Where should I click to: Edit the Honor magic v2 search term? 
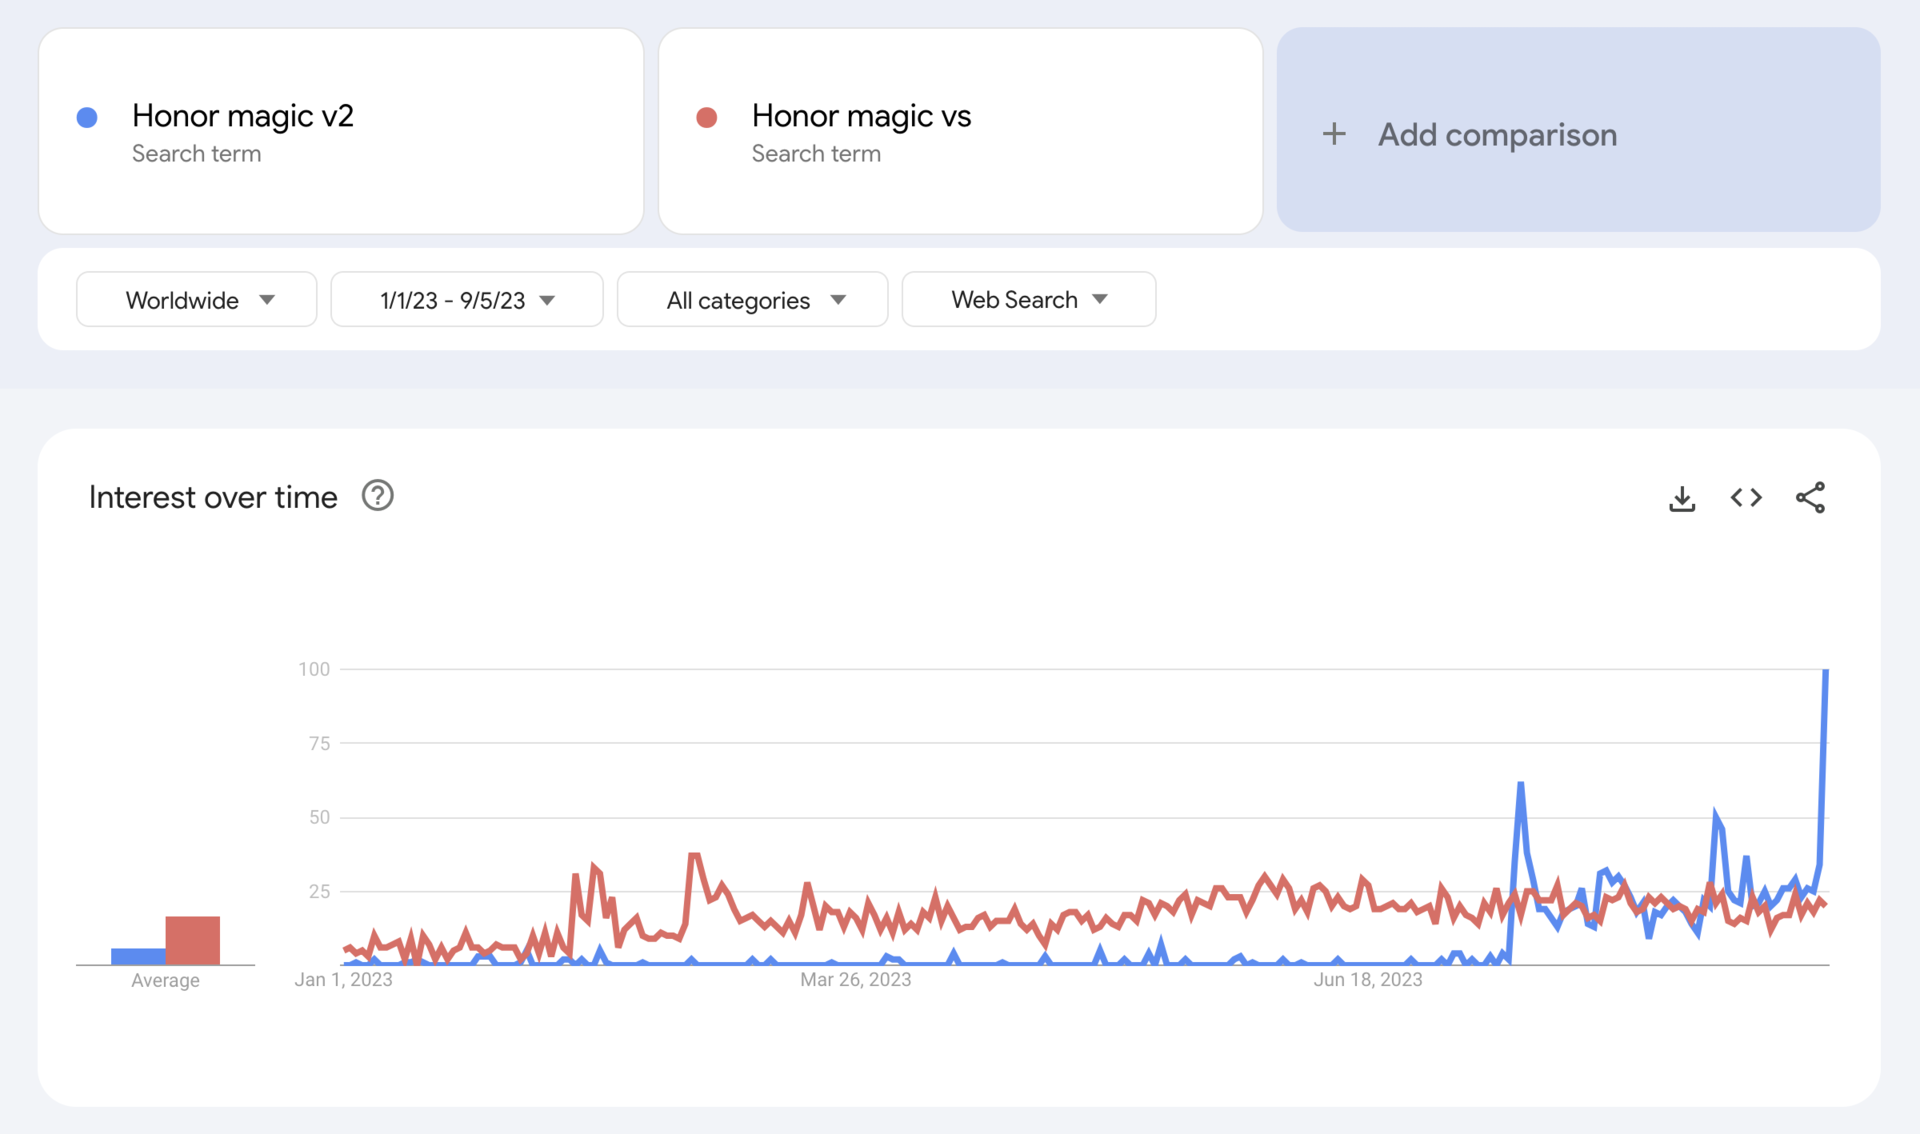pyautogui.click(x=243, y=116)
